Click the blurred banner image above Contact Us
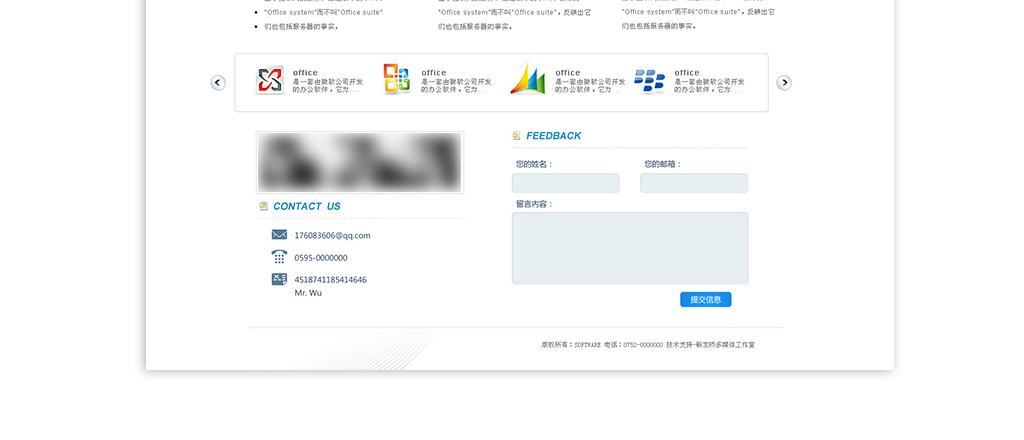This screenshot has width=1024, height=440. point(360,162)
